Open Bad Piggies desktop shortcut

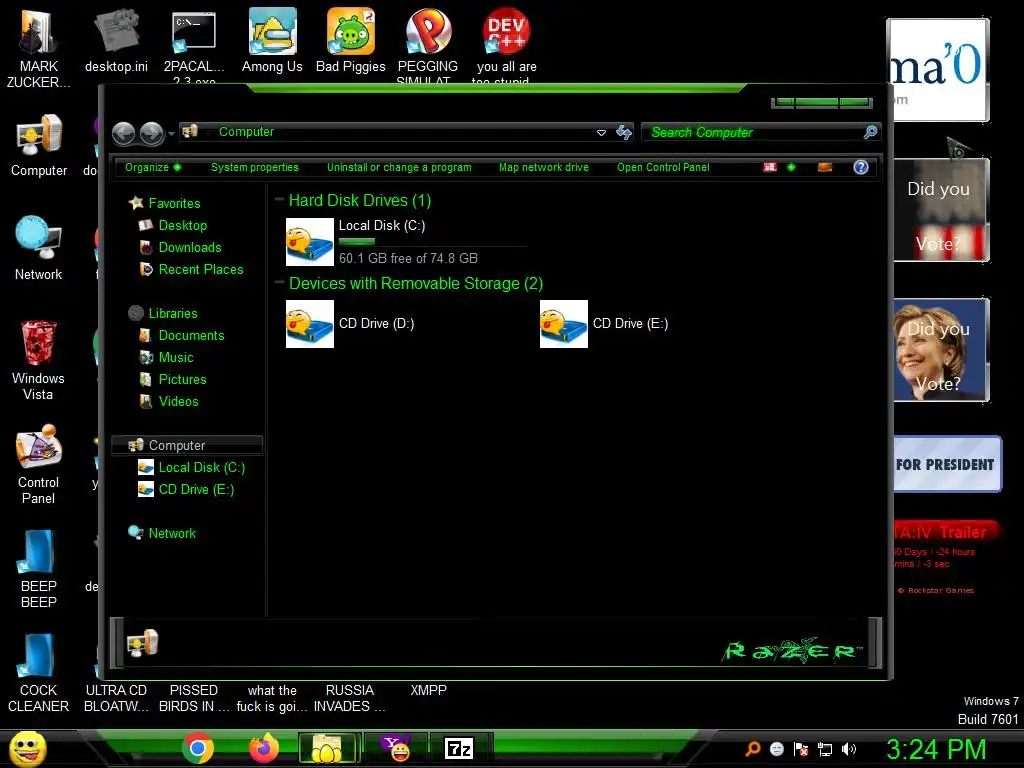351,40
